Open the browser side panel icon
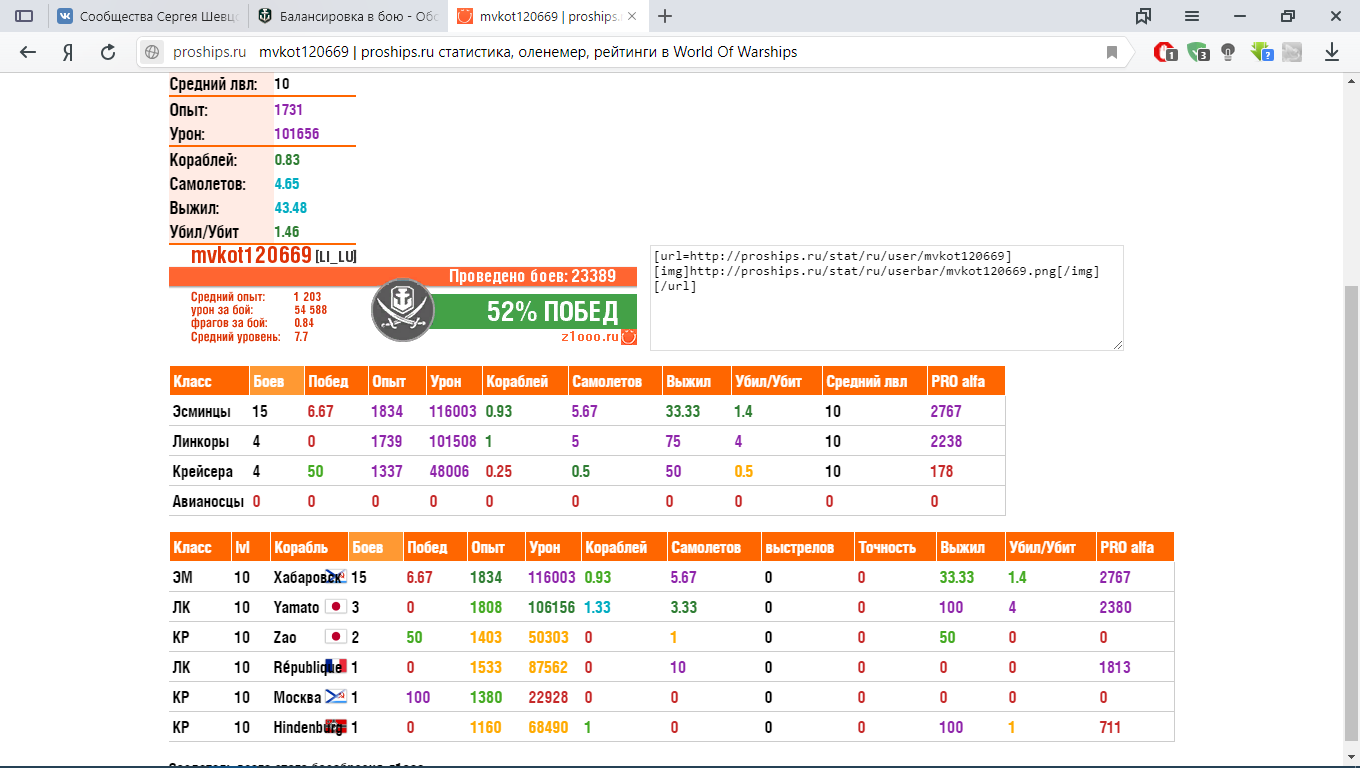1360x768 pixels. [x=24, y=16]
